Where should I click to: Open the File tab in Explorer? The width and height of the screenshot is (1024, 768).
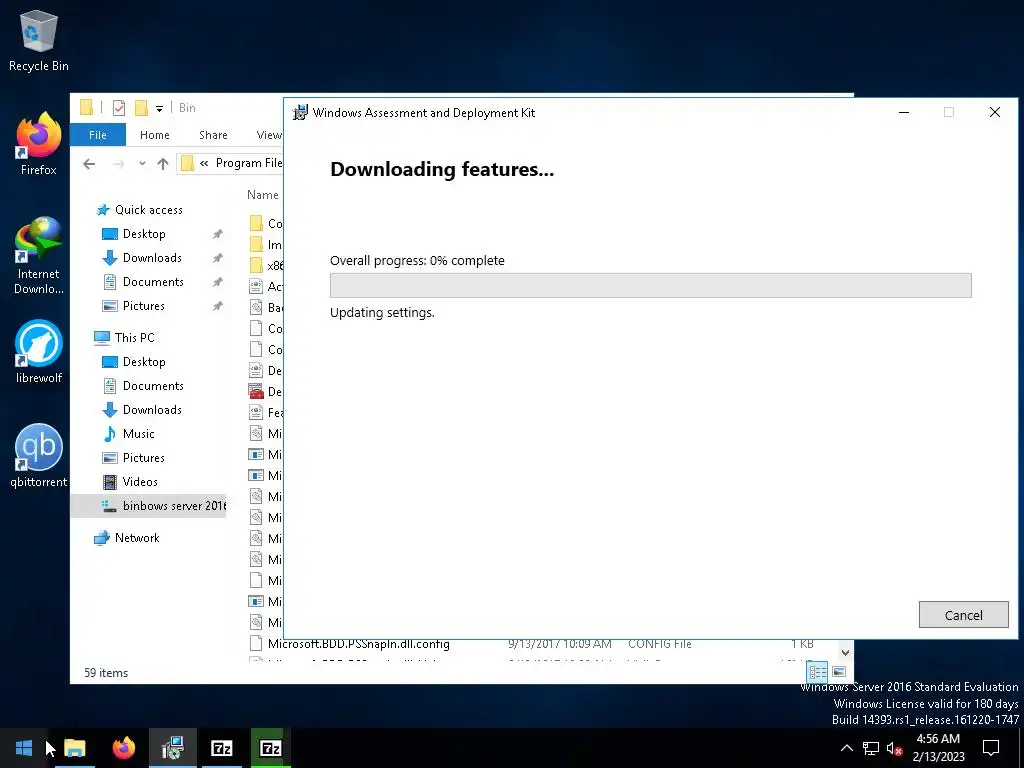tap(97, 135)
